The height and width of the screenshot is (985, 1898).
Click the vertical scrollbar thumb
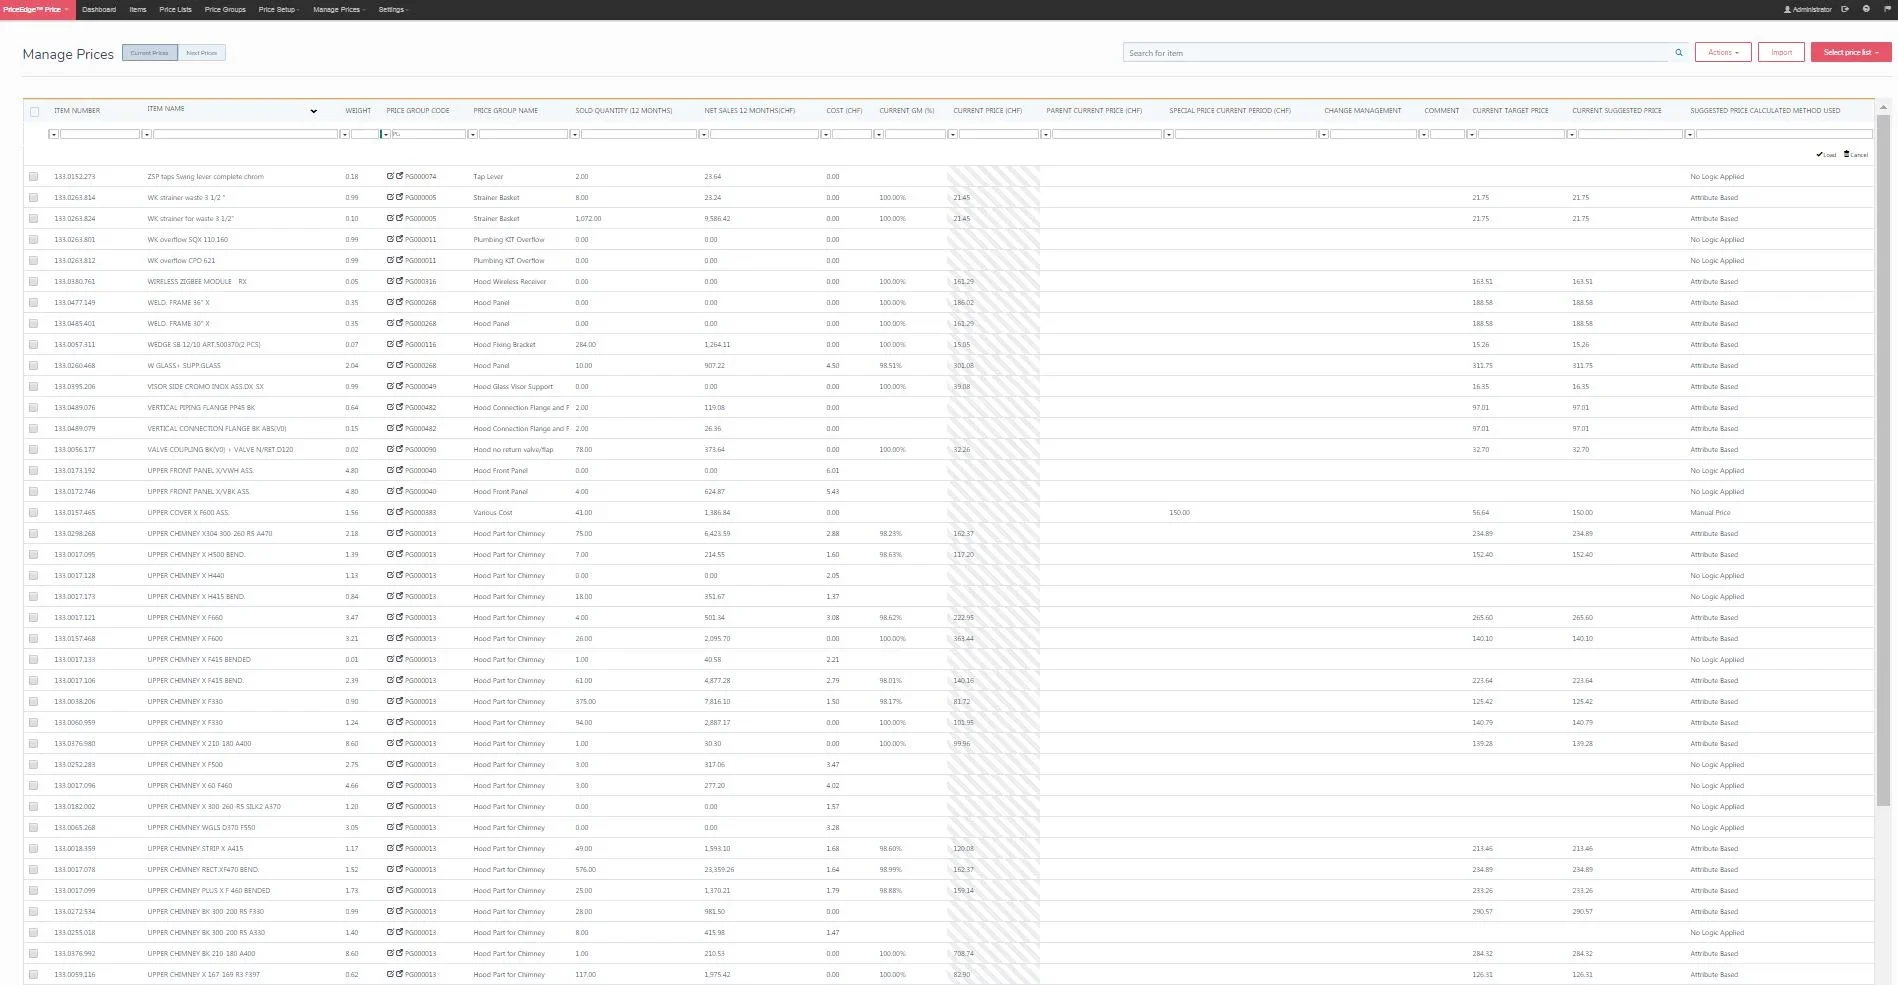click(x=1883, y=458)
